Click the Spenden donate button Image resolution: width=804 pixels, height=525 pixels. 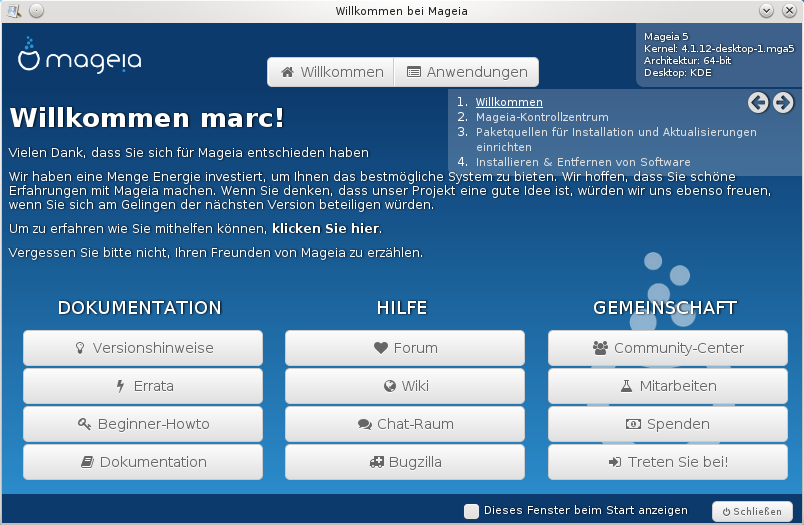point(668,424)
